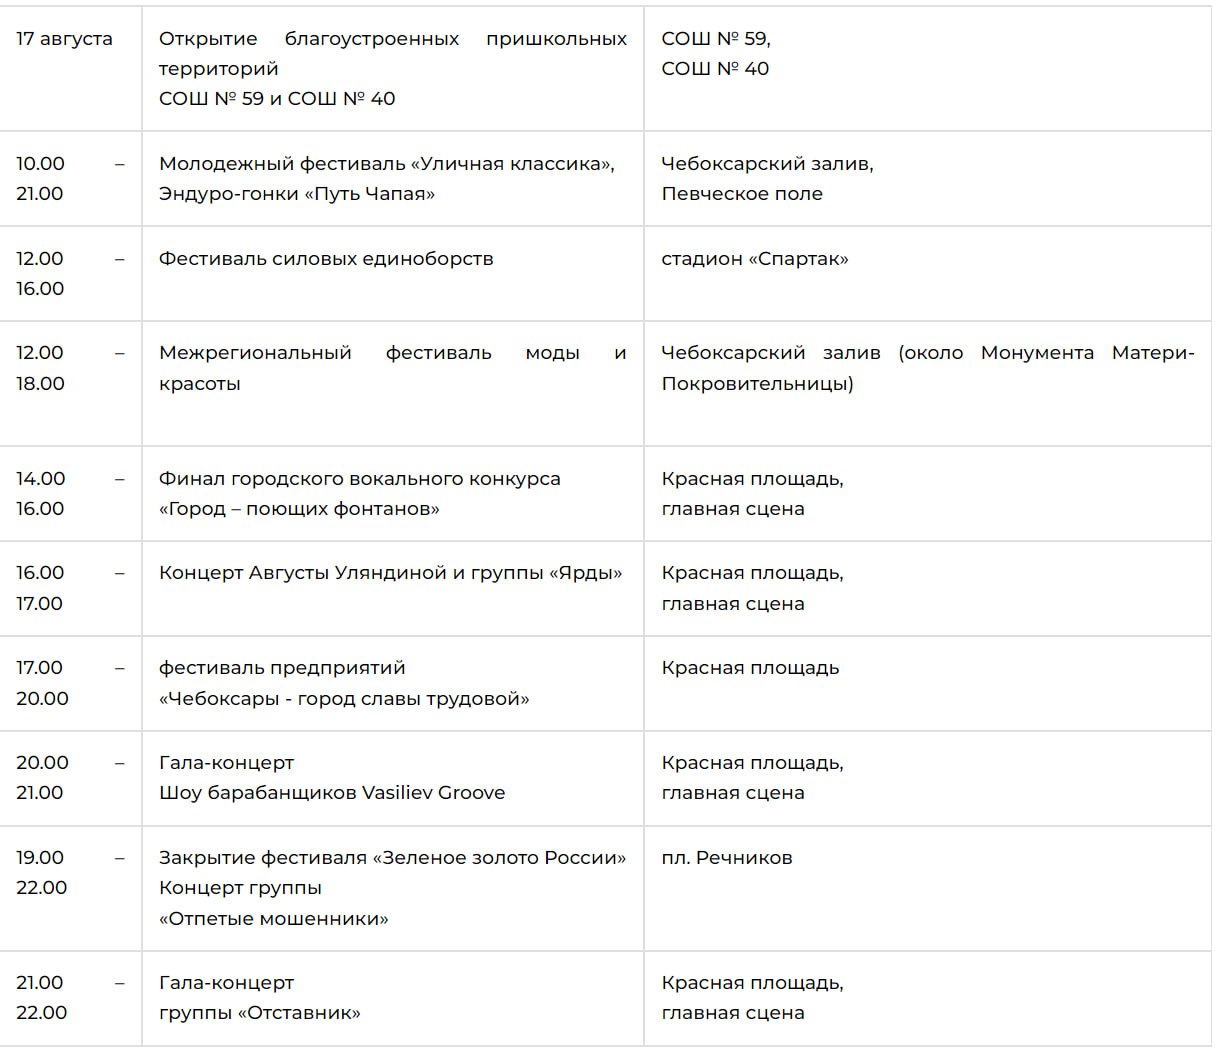1216x1048 pixels.
Task: Click "Межрегиональный фестиваль моды и красоты" event
Action: click(392, 367)
